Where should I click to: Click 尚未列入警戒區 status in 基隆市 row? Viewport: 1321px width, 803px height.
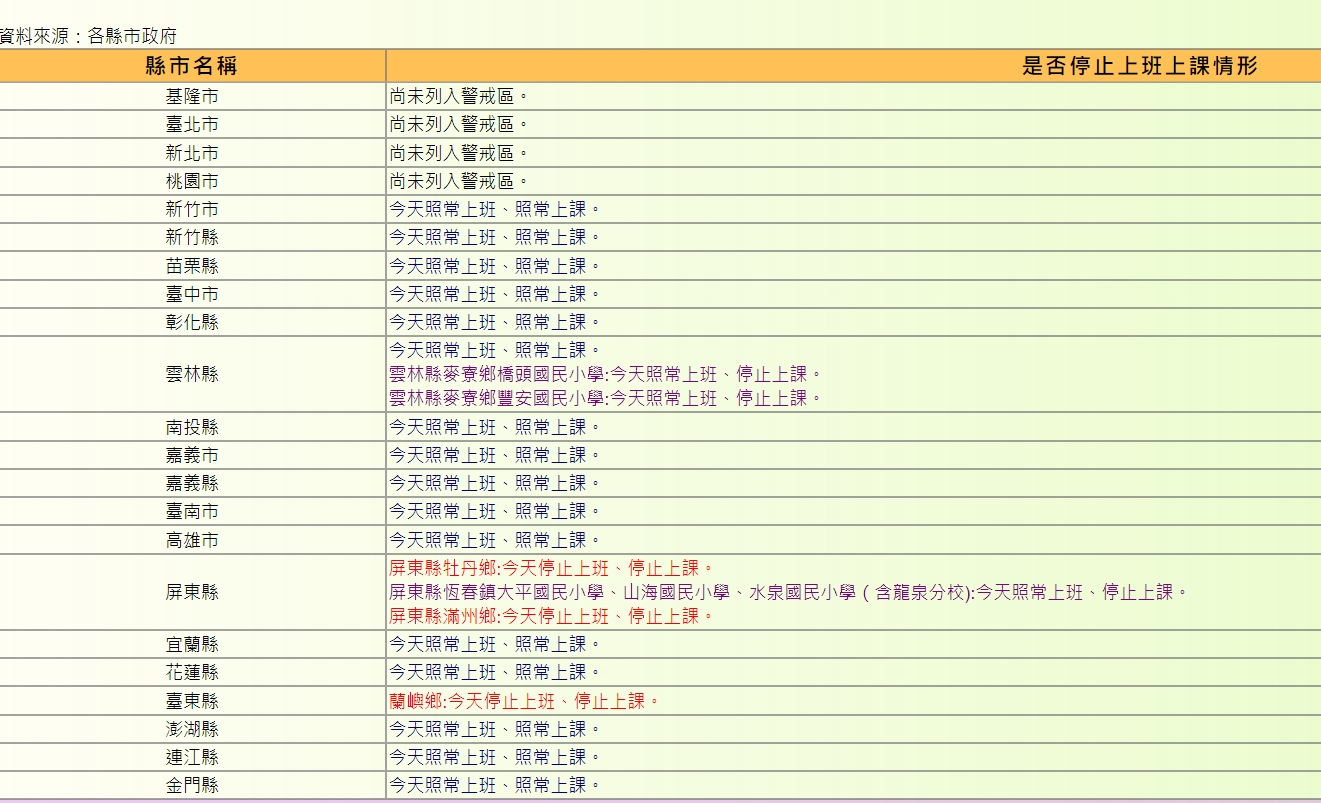pyautogui.click(x=458, y=97)
